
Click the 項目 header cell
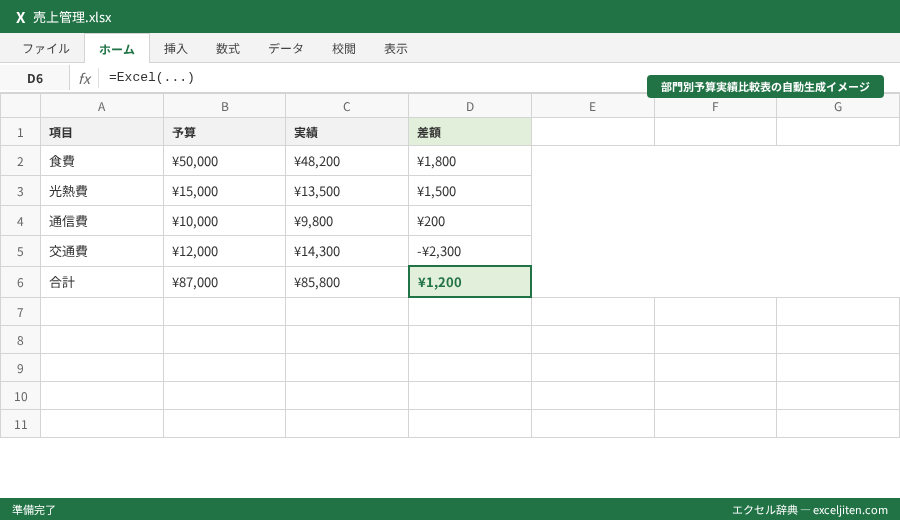coord(102,132)
